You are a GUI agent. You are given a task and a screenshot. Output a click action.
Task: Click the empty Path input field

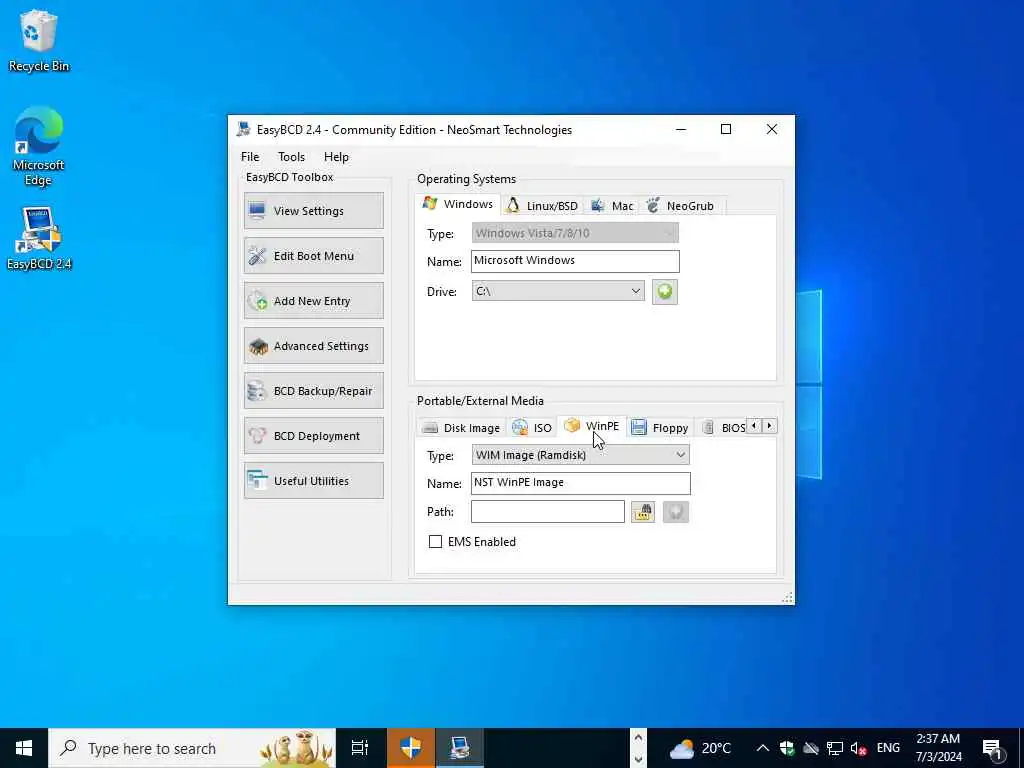point(547,511)
